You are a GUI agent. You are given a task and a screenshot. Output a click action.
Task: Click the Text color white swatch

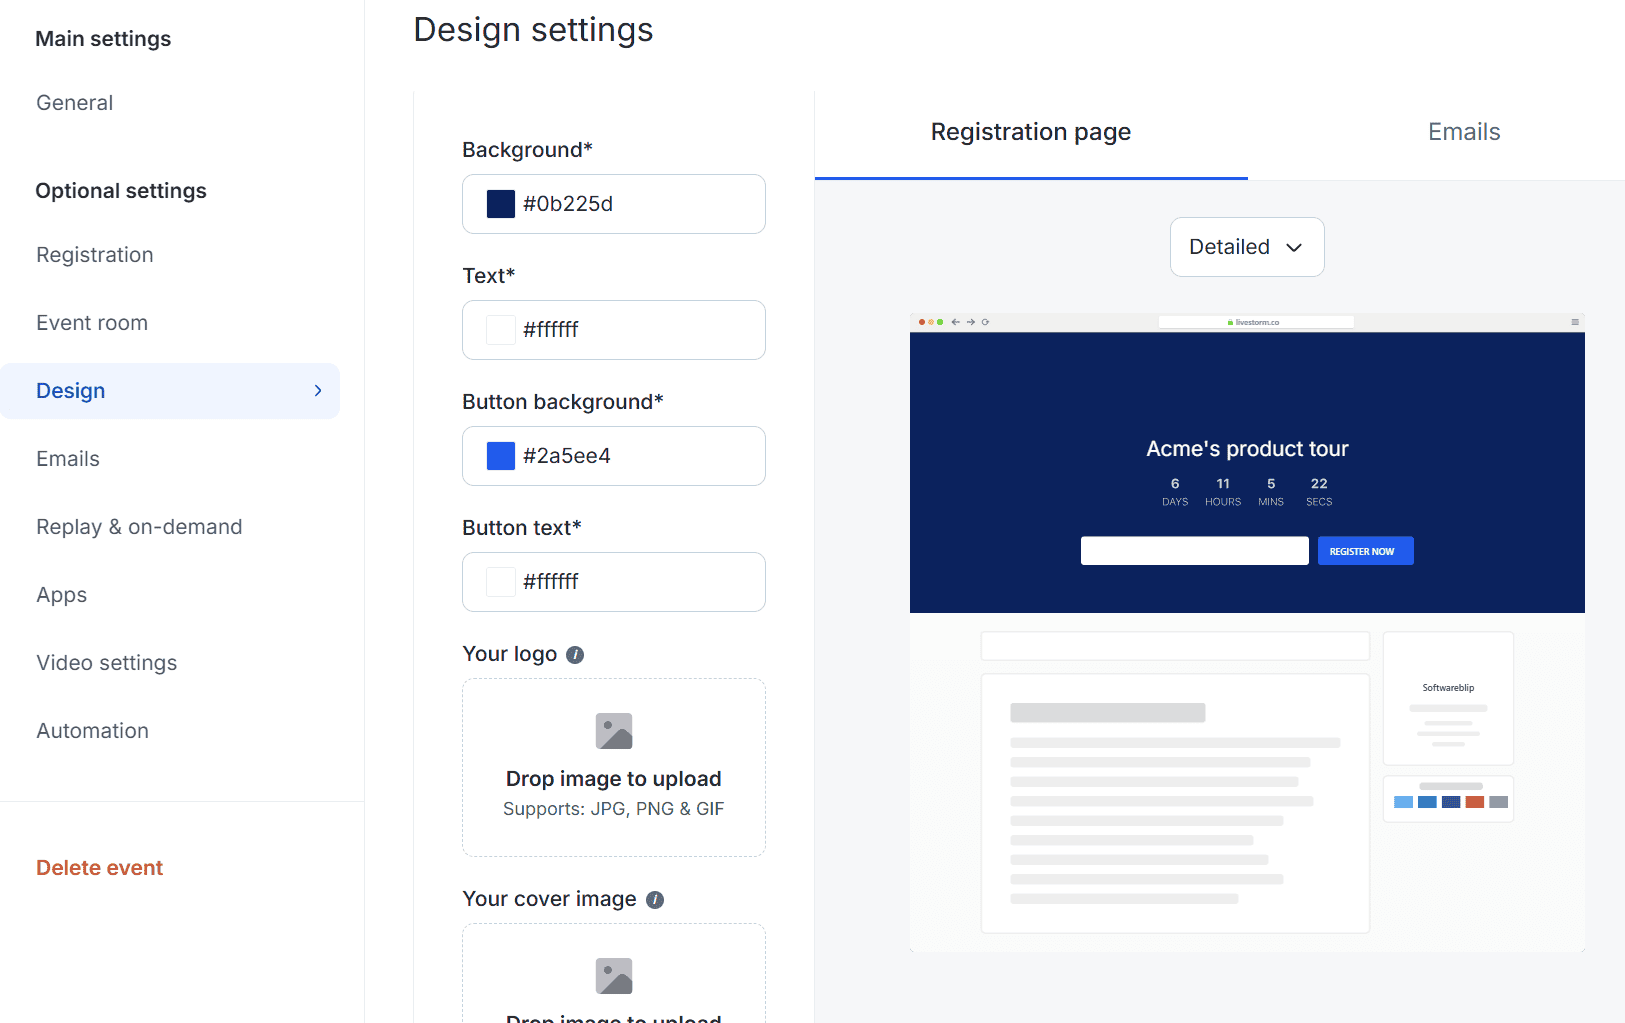click(501, 330)
